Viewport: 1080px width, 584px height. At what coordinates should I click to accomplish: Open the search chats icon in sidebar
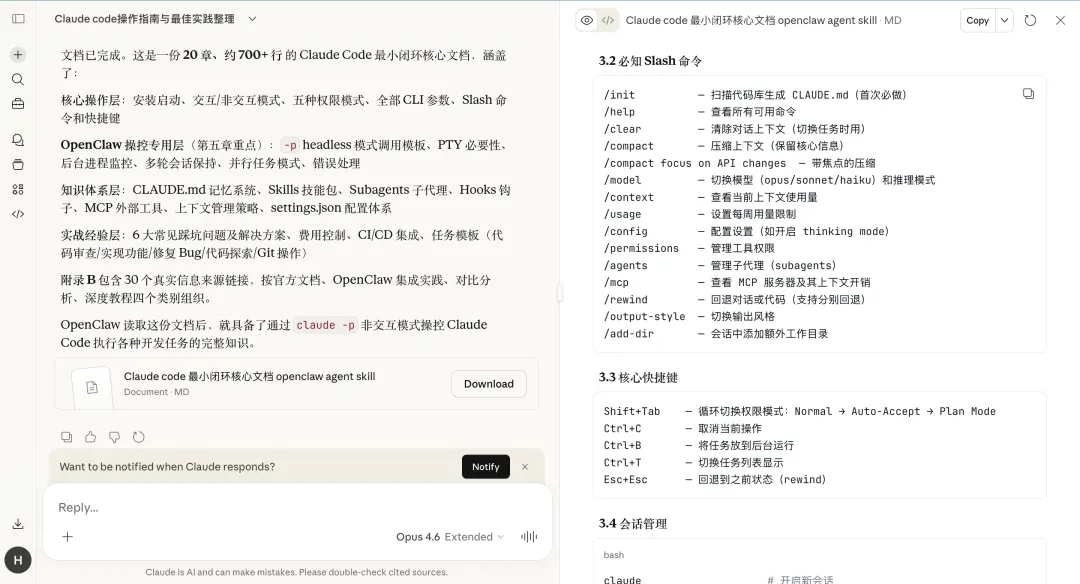(x=18, y=79)
